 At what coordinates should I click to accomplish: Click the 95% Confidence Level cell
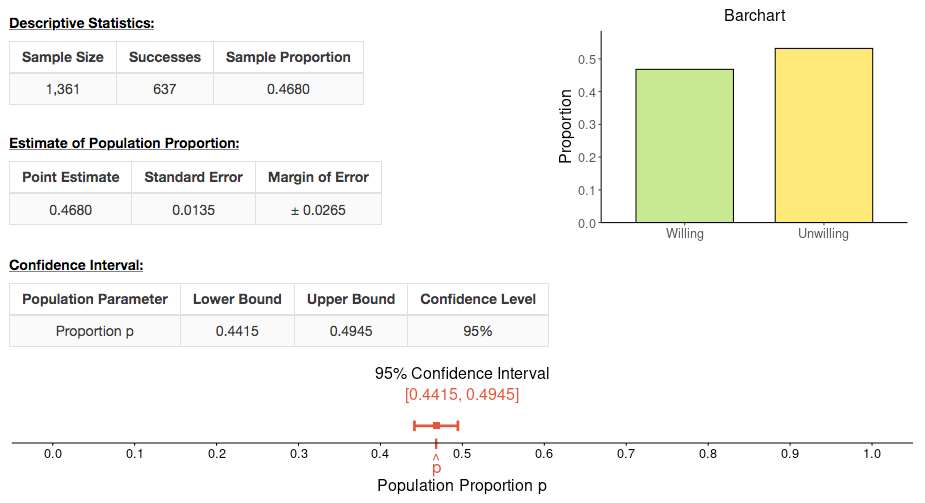pyautogui.click(x=478, y=331)
